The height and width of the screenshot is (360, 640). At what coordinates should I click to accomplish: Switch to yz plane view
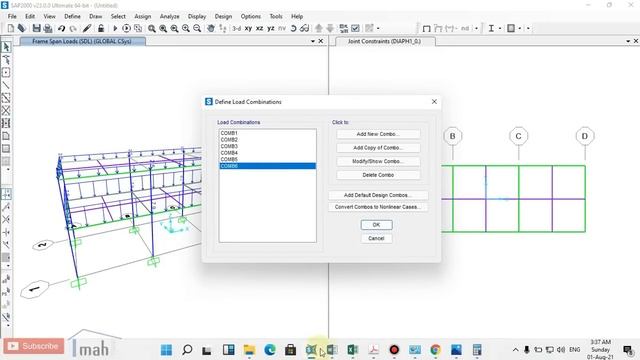click(271, 28)
